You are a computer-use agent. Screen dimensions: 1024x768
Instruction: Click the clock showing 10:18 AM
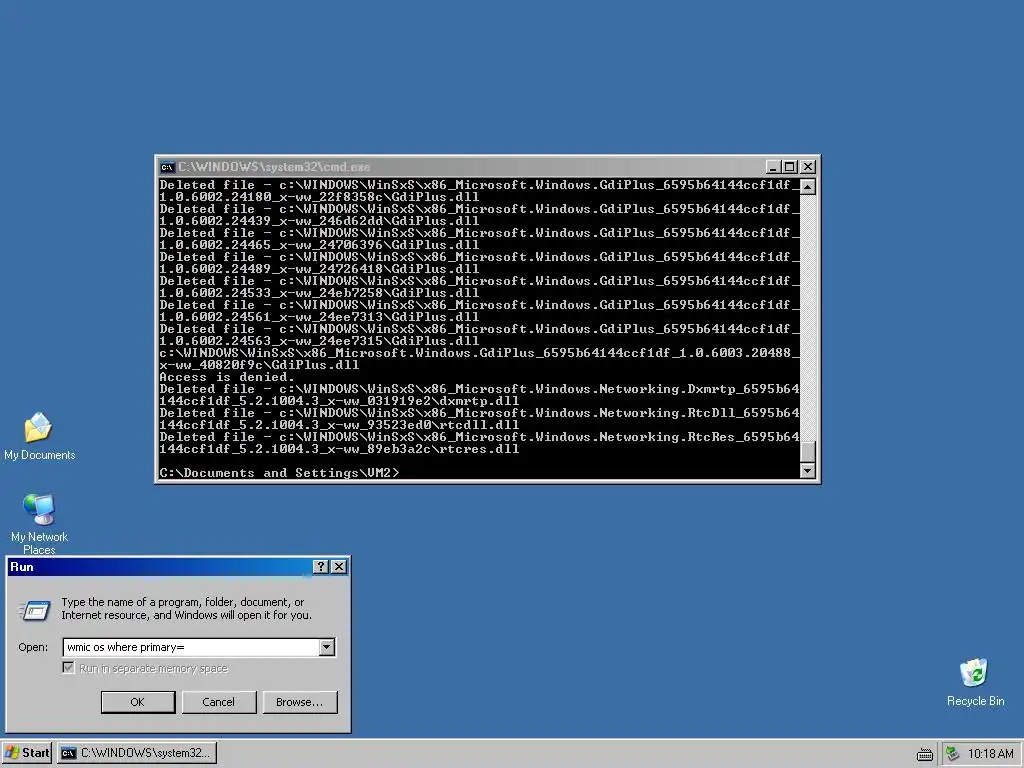click(990, 754)
